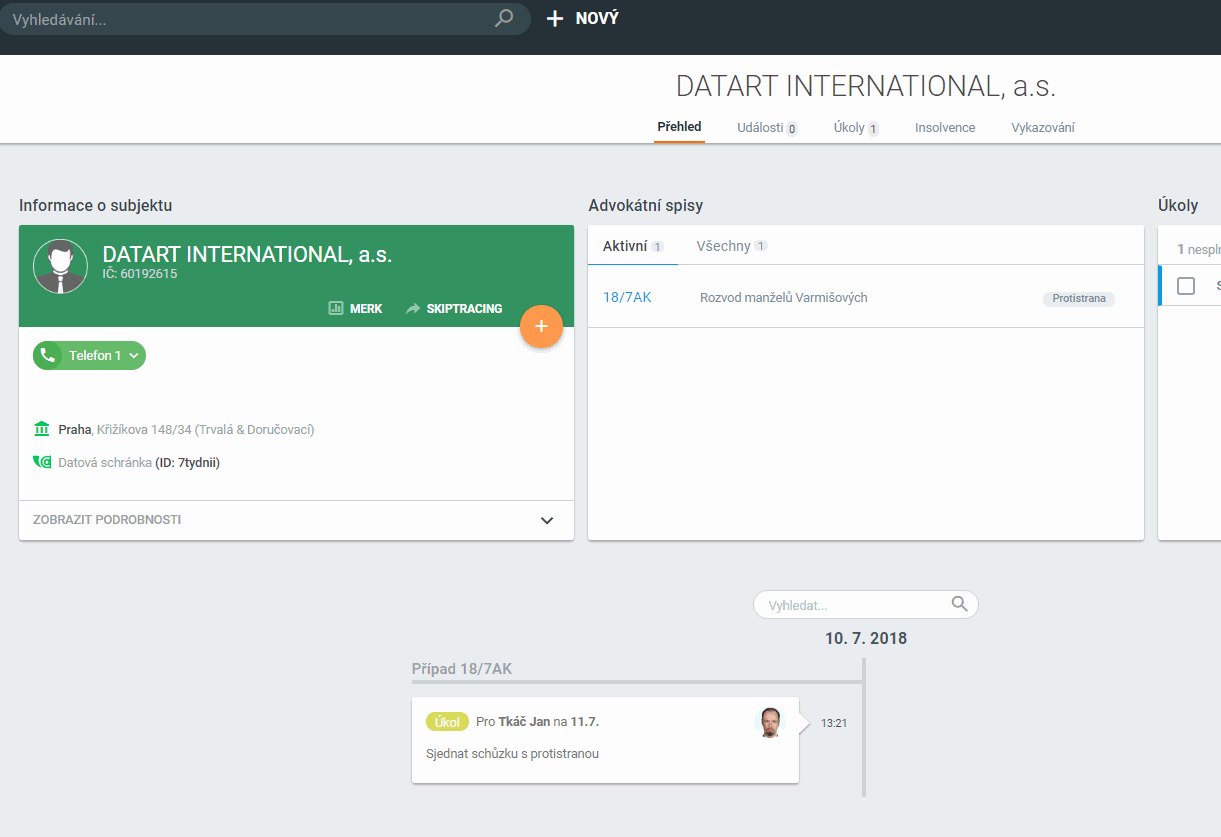
Task: Click the bank building icon beside Praha address
Action: point(42,429)
